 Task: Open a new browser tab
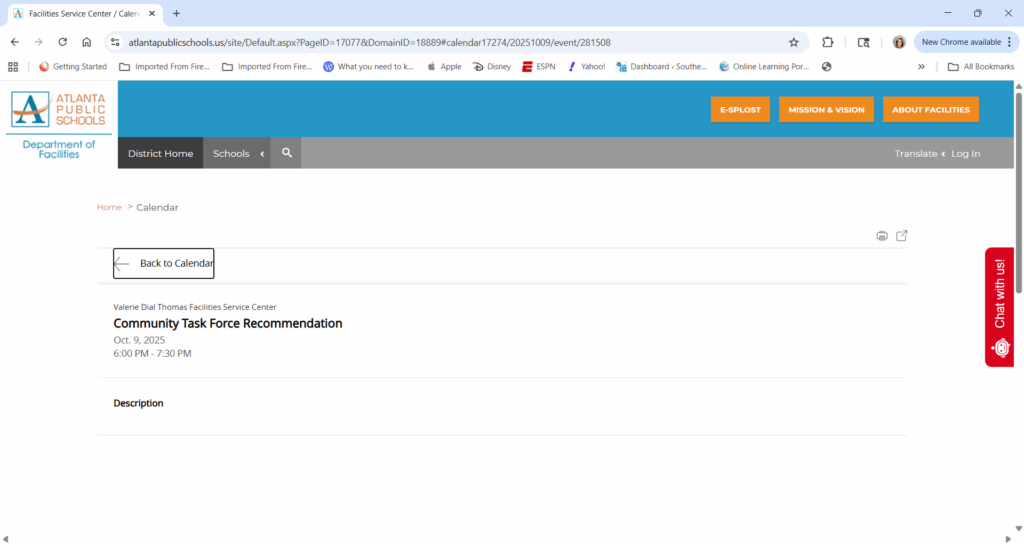tap(177, 13)
